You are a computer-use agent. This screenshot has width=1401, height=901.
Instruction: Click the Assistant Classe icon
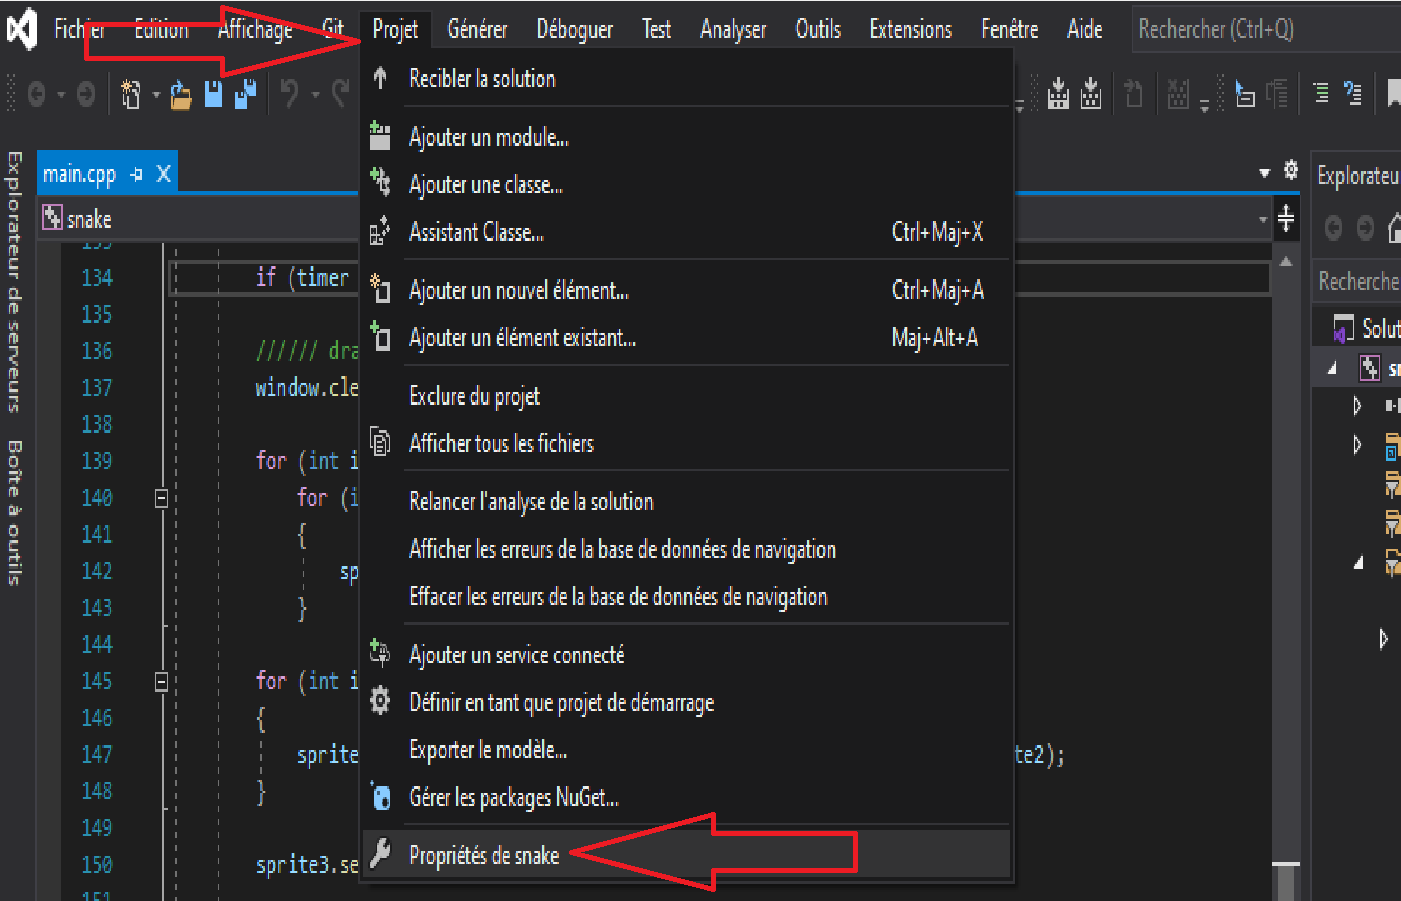pos(380,231)
